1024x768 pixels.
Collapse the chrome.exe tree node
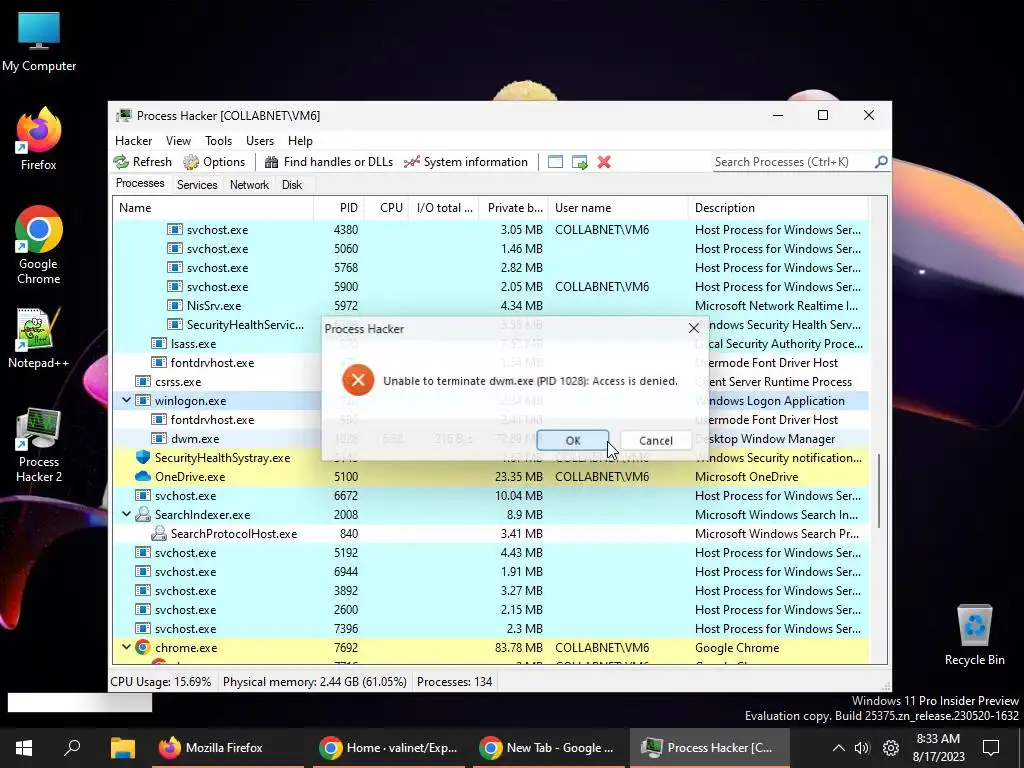[126, 648]
